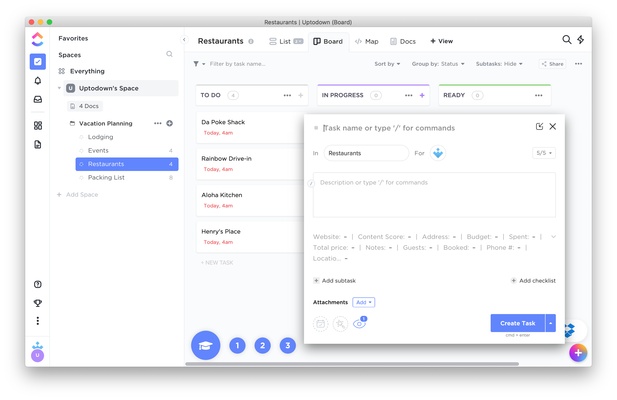
Task: Add a task to IN PROGRESS column
Action: coord(422,95)
